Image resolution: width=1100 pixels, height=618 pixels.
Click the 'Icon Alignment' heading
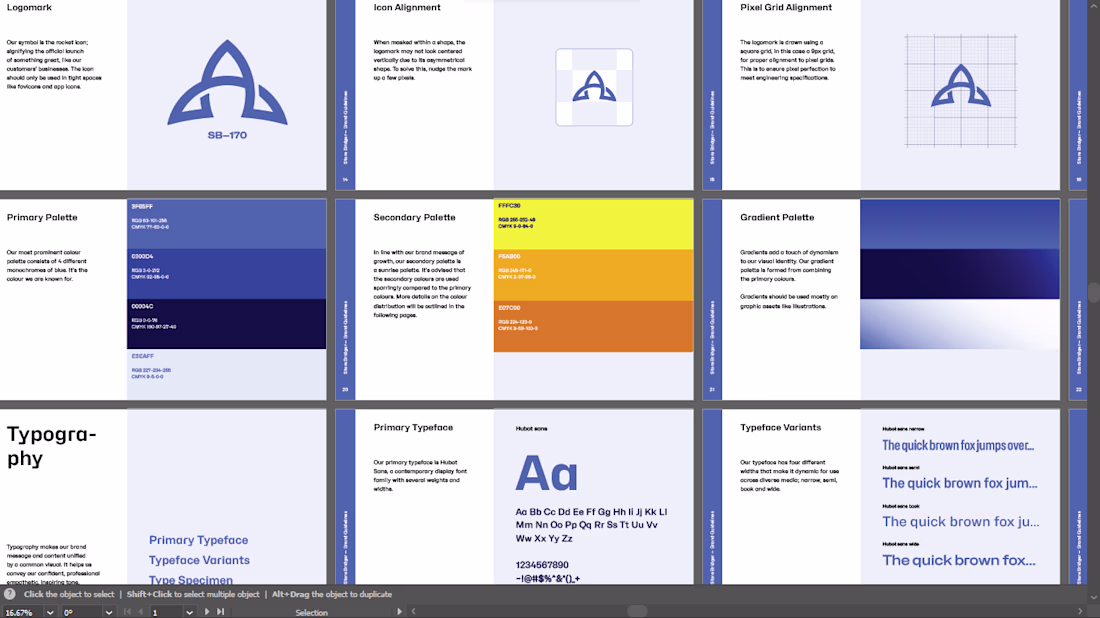[x=407, y=8]
